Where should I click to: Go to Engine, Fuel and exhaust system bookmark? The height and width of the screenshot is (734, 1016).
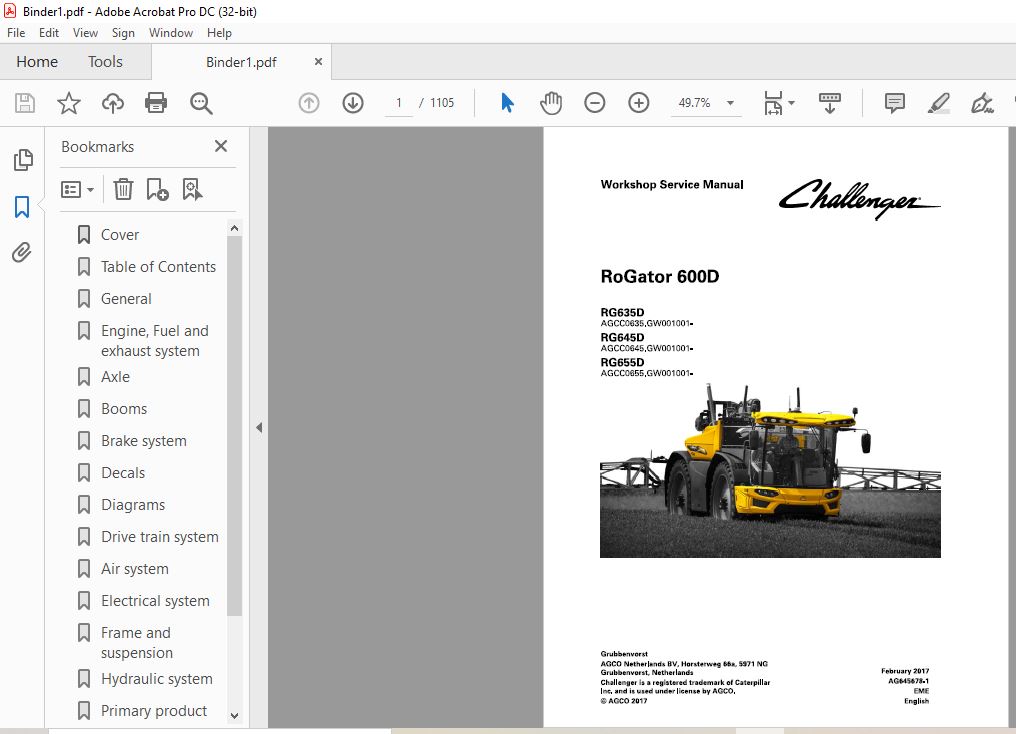[154, 341]
